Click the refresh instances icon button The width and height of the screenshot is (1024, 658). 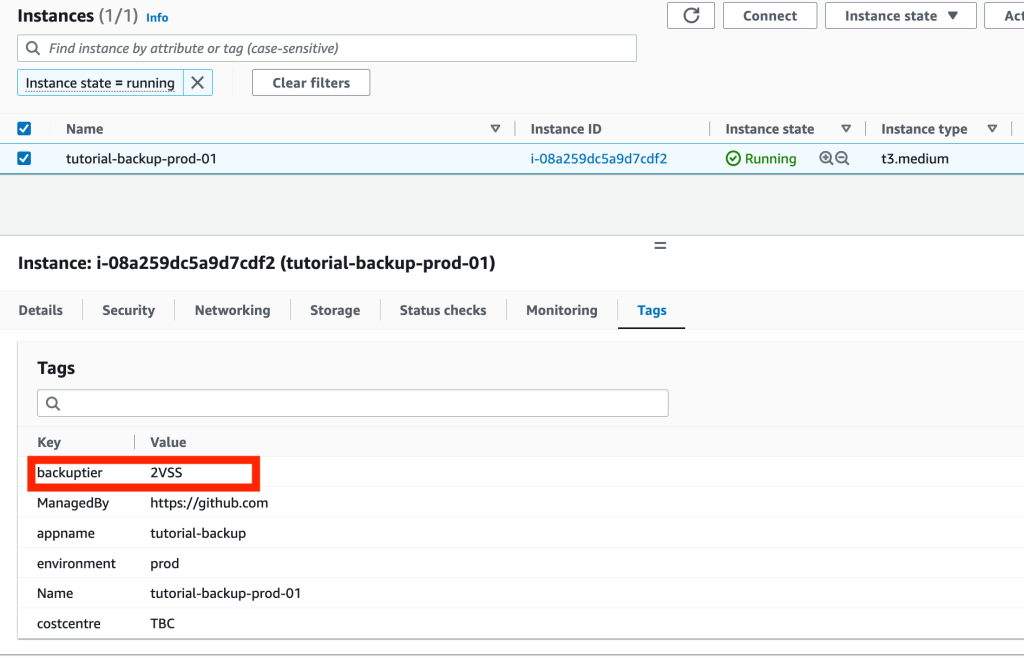coord(691,16)
